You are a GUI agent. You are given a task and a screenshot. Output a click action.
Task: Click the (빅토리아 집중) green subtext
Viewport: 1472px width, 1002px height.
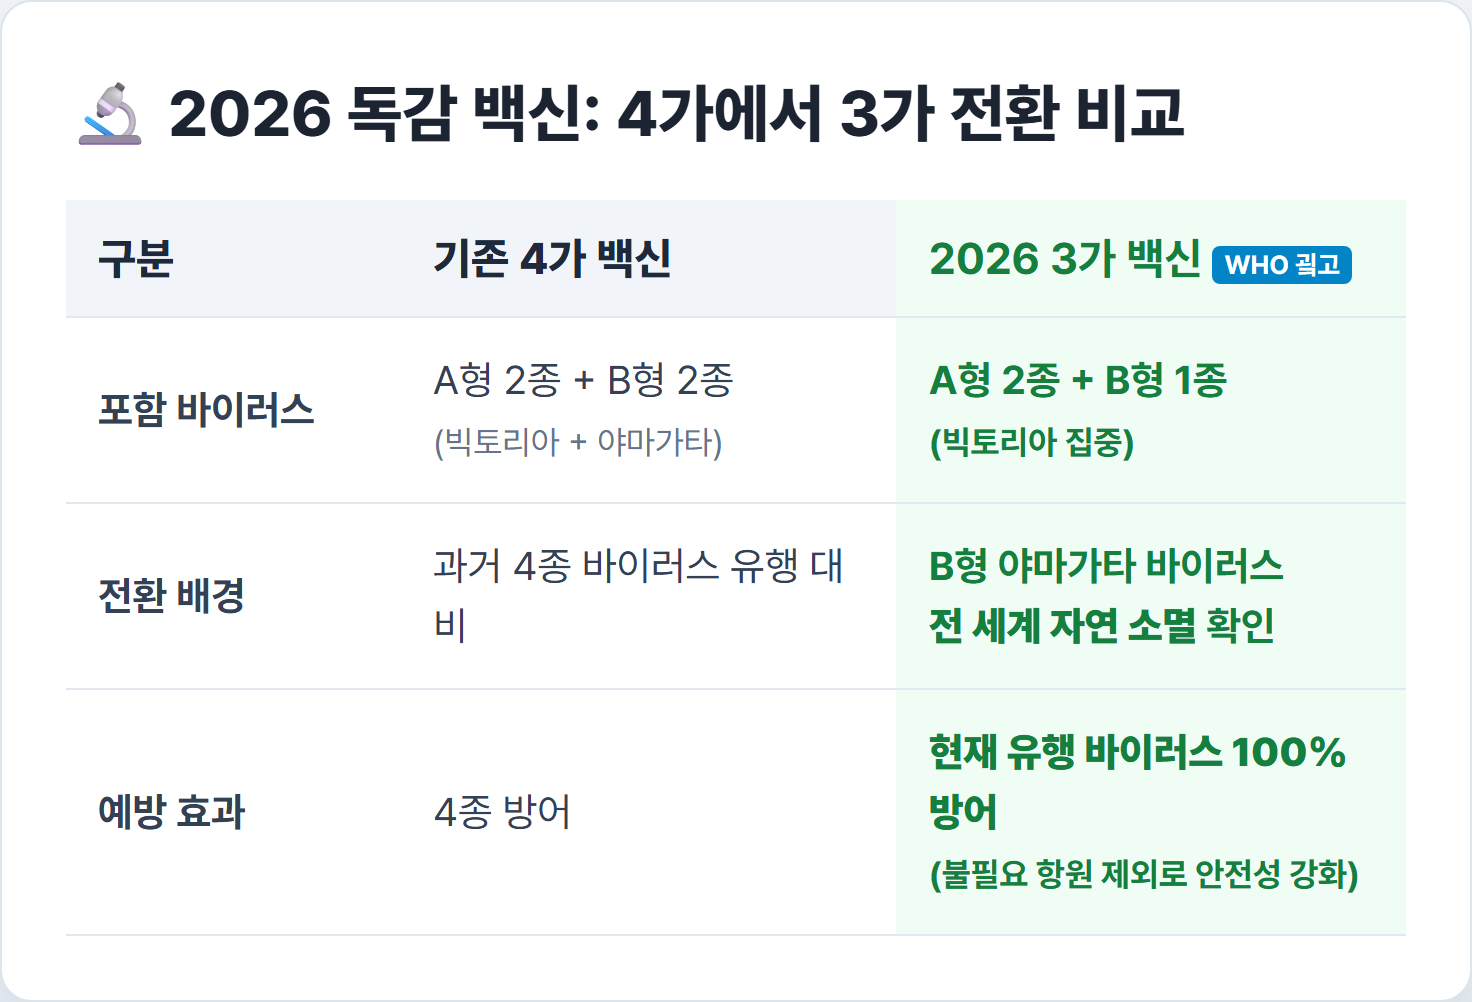pos(1032,442)
